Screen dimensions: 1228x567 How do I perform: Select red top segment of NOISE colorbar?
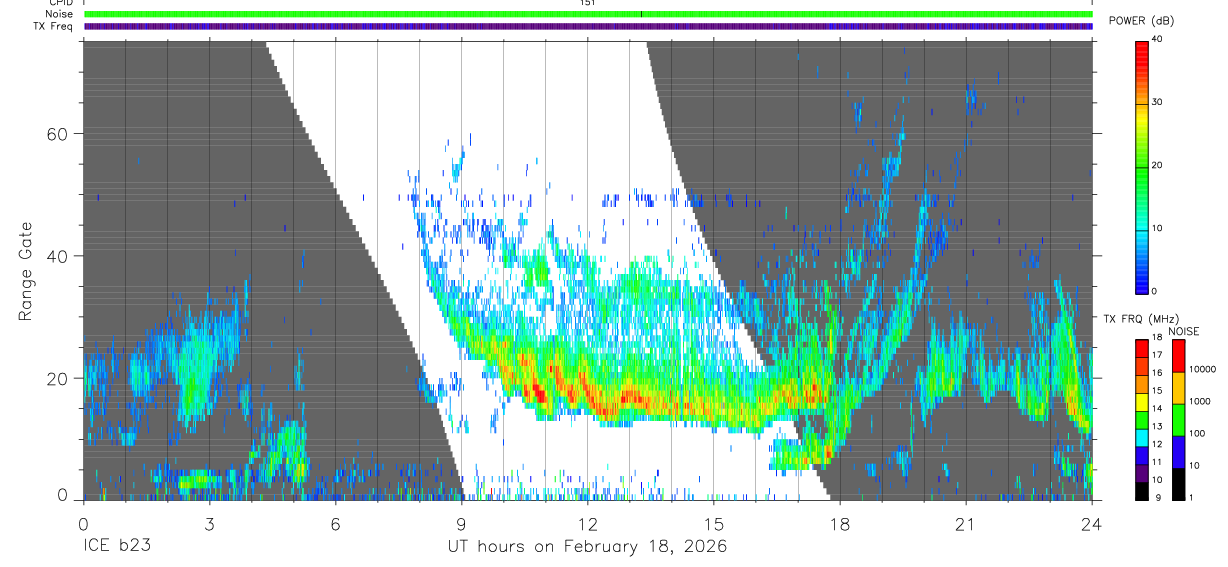pyautogui.click(x=1178, y=356)
